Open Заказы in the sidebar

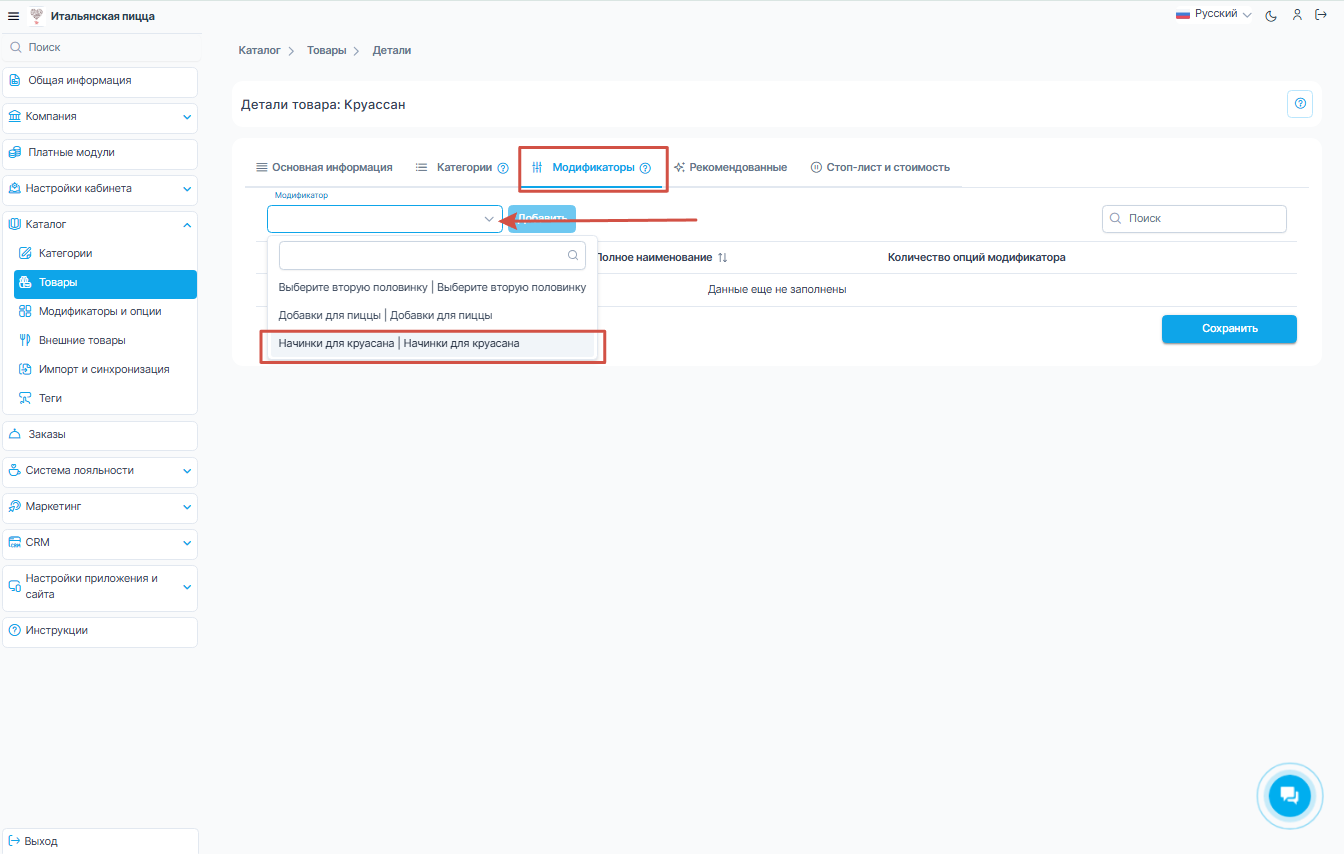tap(100, 435)
